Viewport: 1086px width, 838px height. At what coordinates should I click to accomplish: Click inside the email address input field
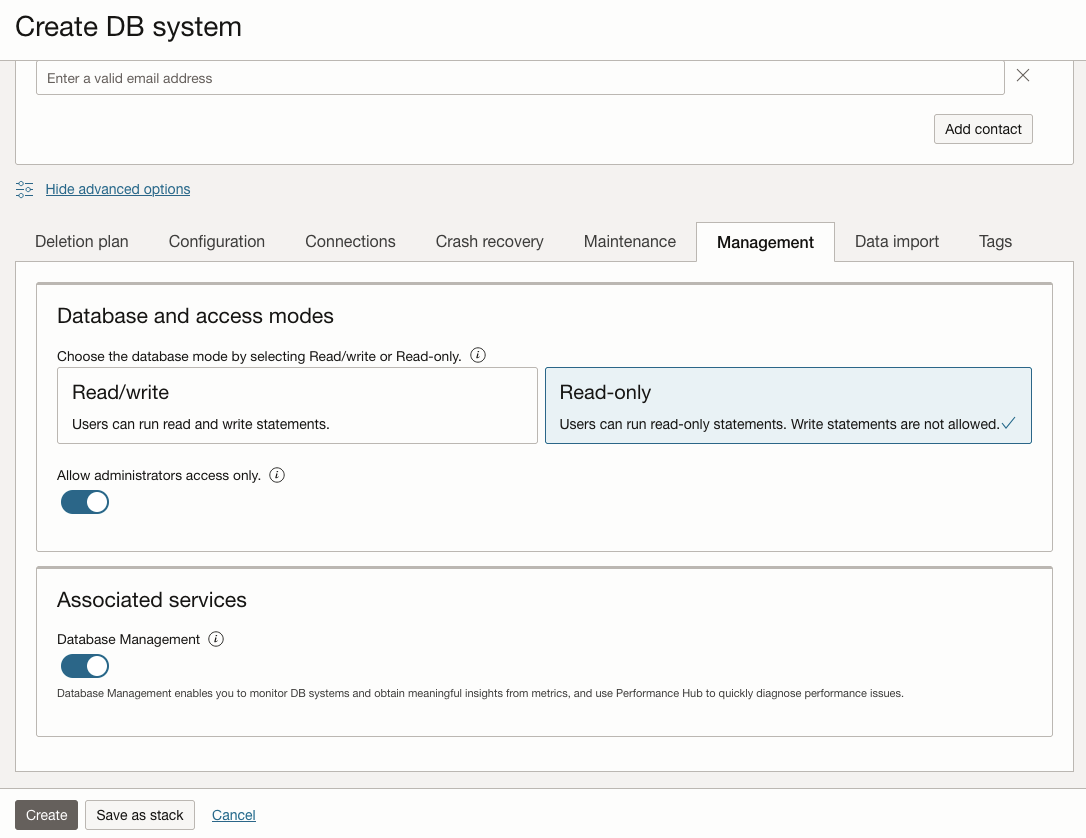[520, 77]
